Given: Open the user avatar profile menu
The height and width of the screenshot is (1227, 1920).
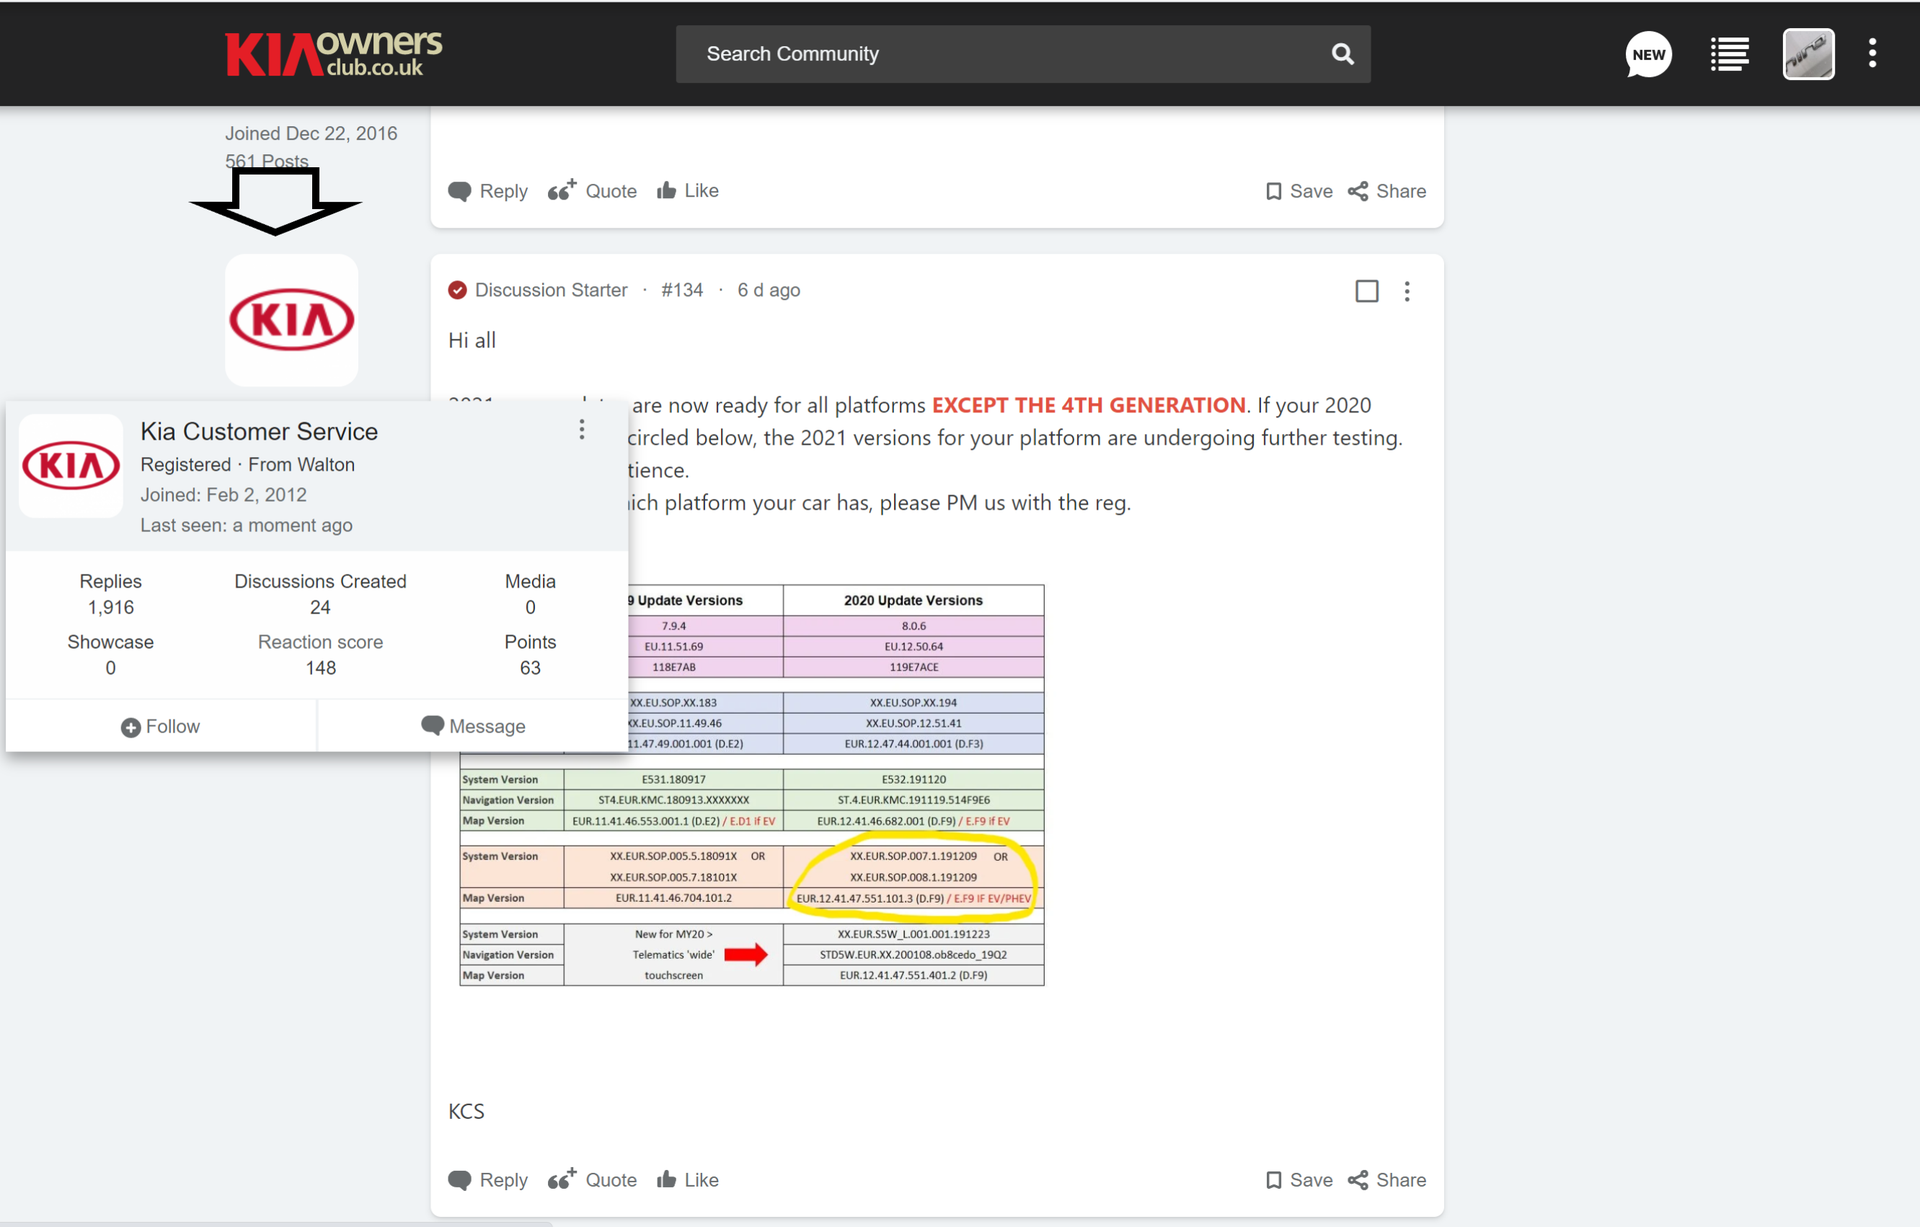Looking at the screenshot, I should click(x=1808, y=54).
